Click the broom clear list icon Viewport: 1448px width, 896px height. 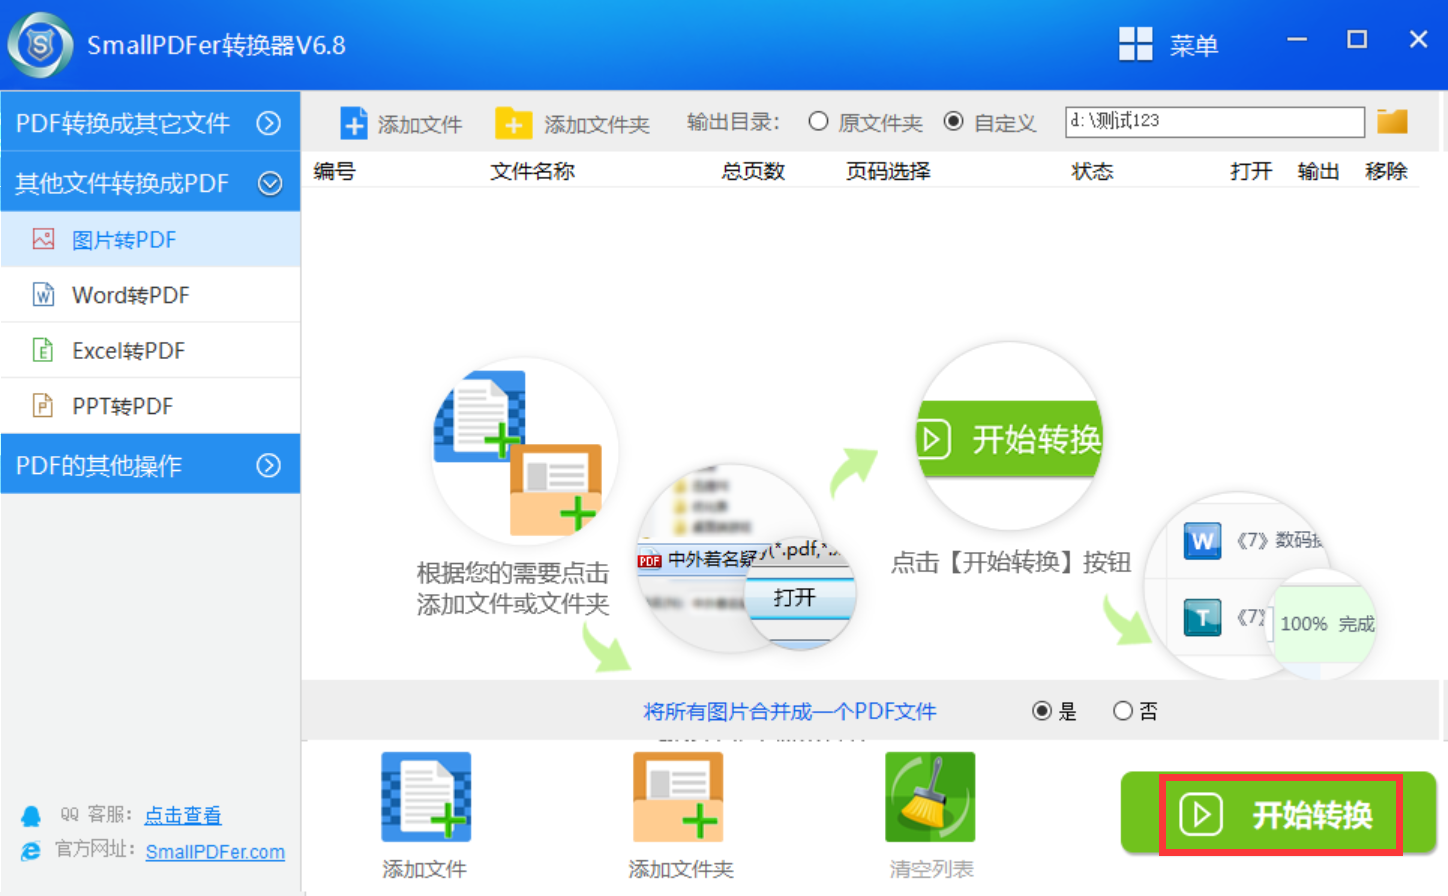click(x=930, y=797)
